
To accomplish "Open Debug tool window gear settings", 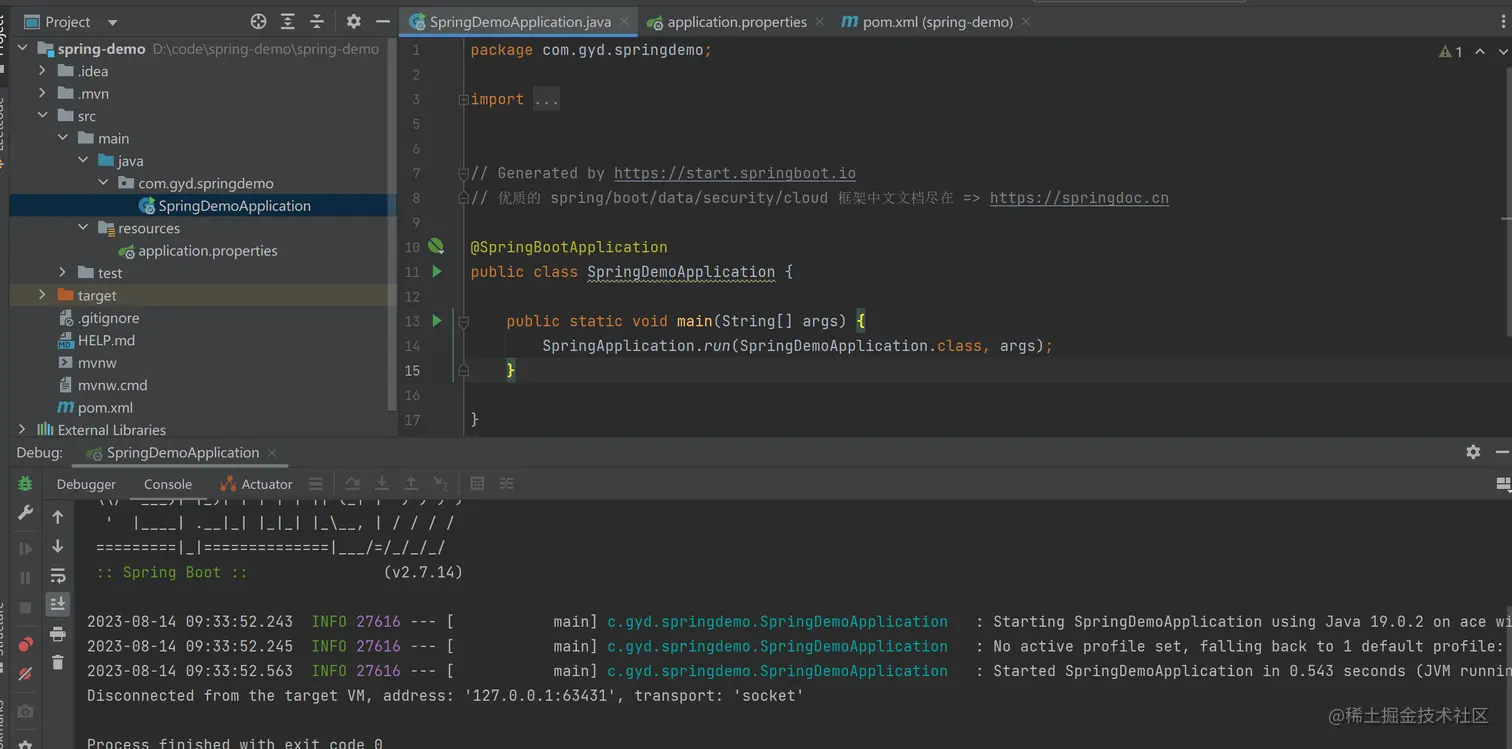I will (x=1473, y=452).
